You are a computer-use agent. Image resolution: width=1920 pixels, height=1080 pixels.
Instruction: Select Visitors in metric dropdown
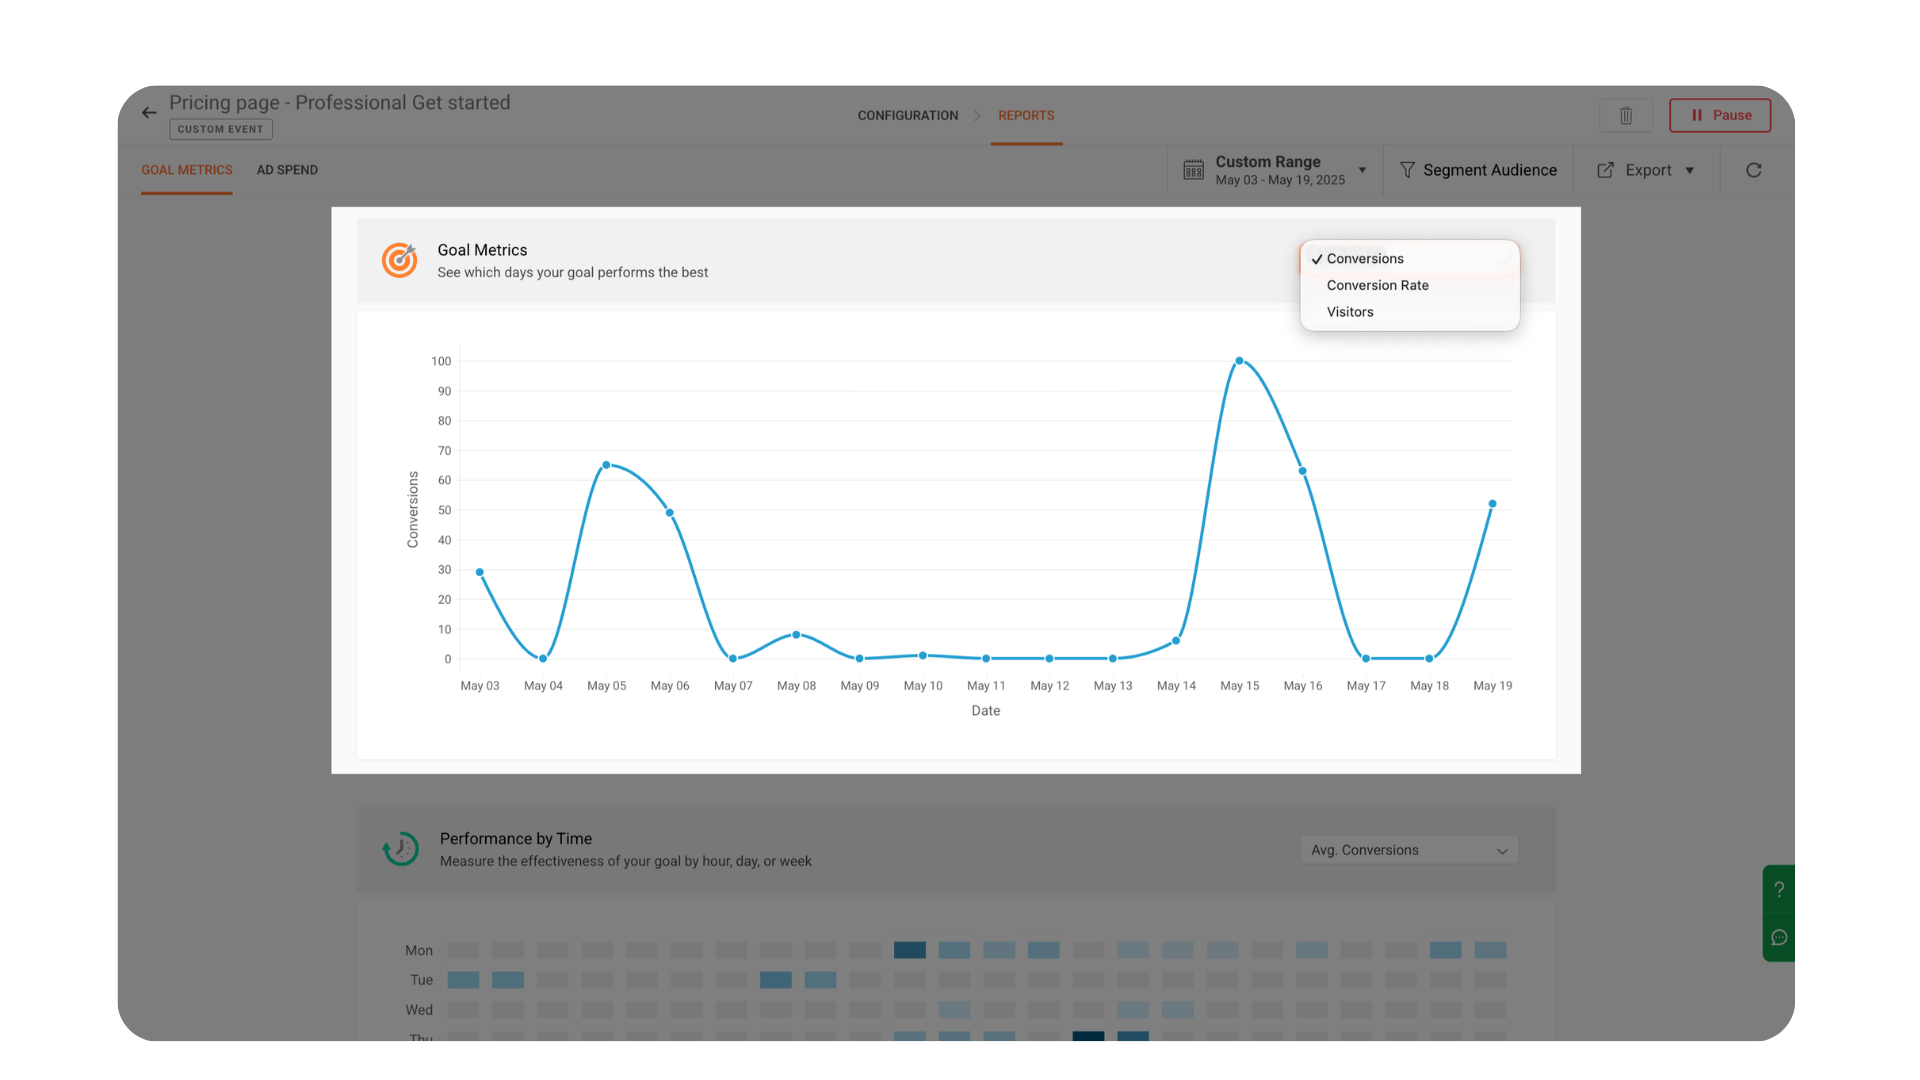(x=1350, y=312)
